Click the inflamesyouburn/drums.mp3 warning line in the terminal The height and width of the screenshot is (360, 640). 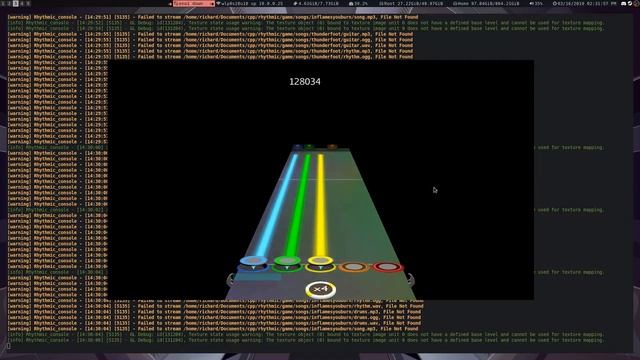point(214,311)
